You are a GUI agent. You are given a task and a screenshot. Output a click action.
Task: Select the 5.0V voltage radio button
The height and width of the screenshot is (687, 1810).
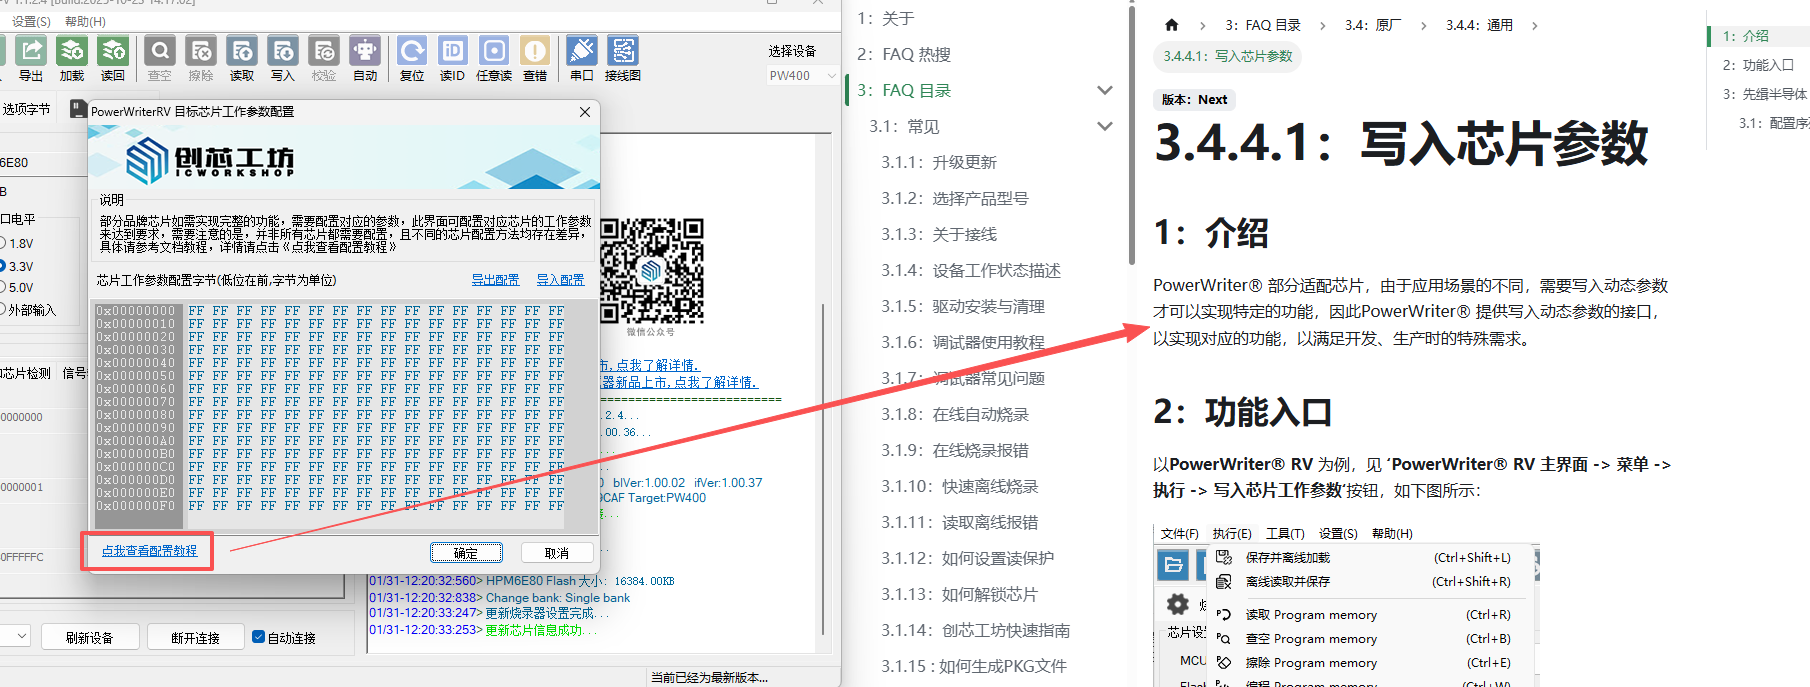(x=3, y=287)
